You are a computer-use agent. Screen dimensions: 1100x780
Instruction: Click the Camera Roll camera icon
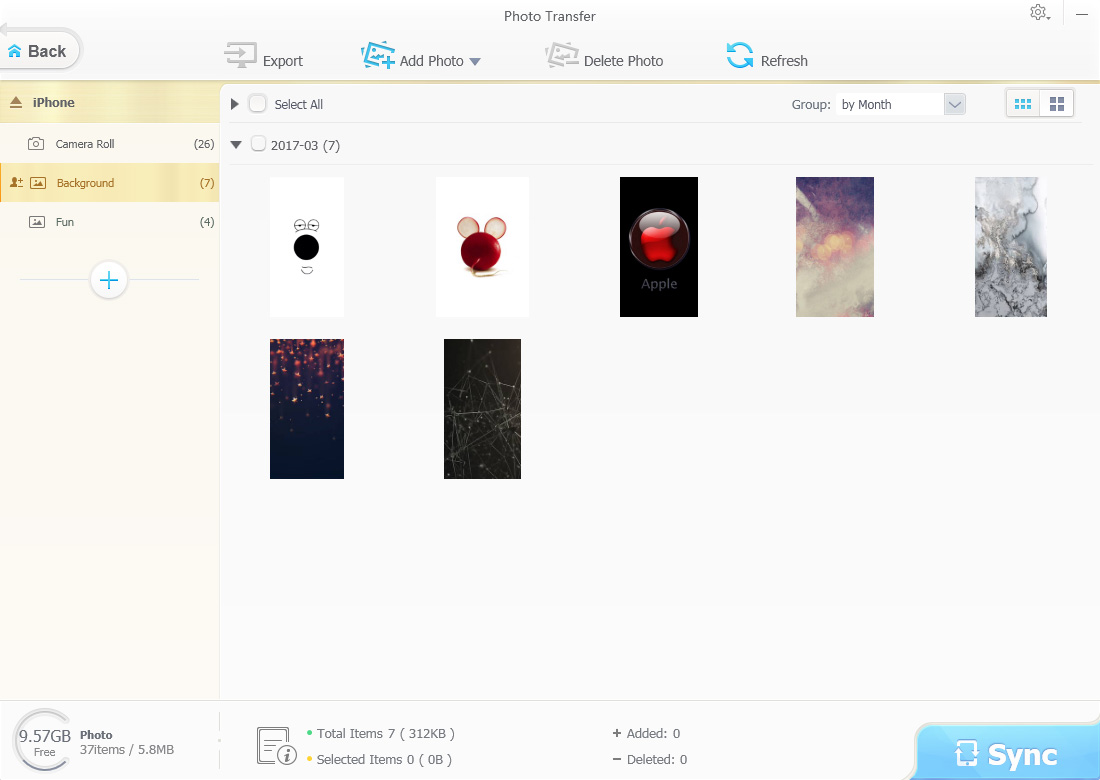[x=36, y=144]
